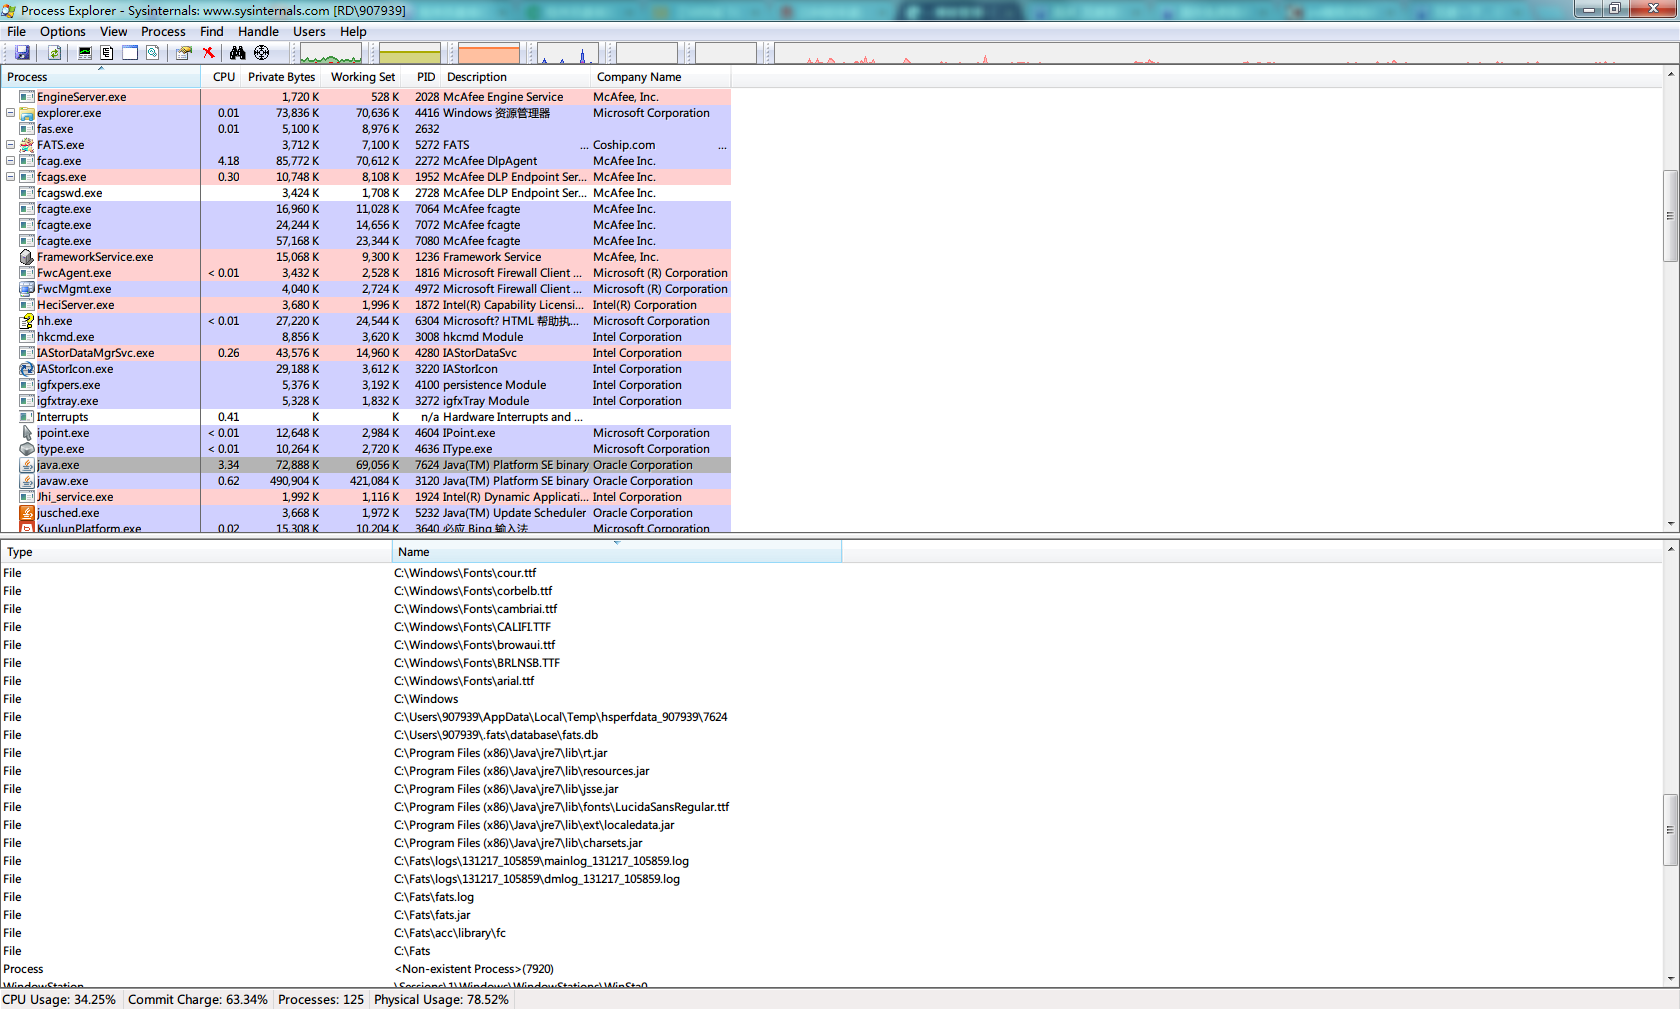Viewport: 1680px width, 1010px height.
Task: Select the HeciServer.exe process row
Action: (x=365, y=305)
